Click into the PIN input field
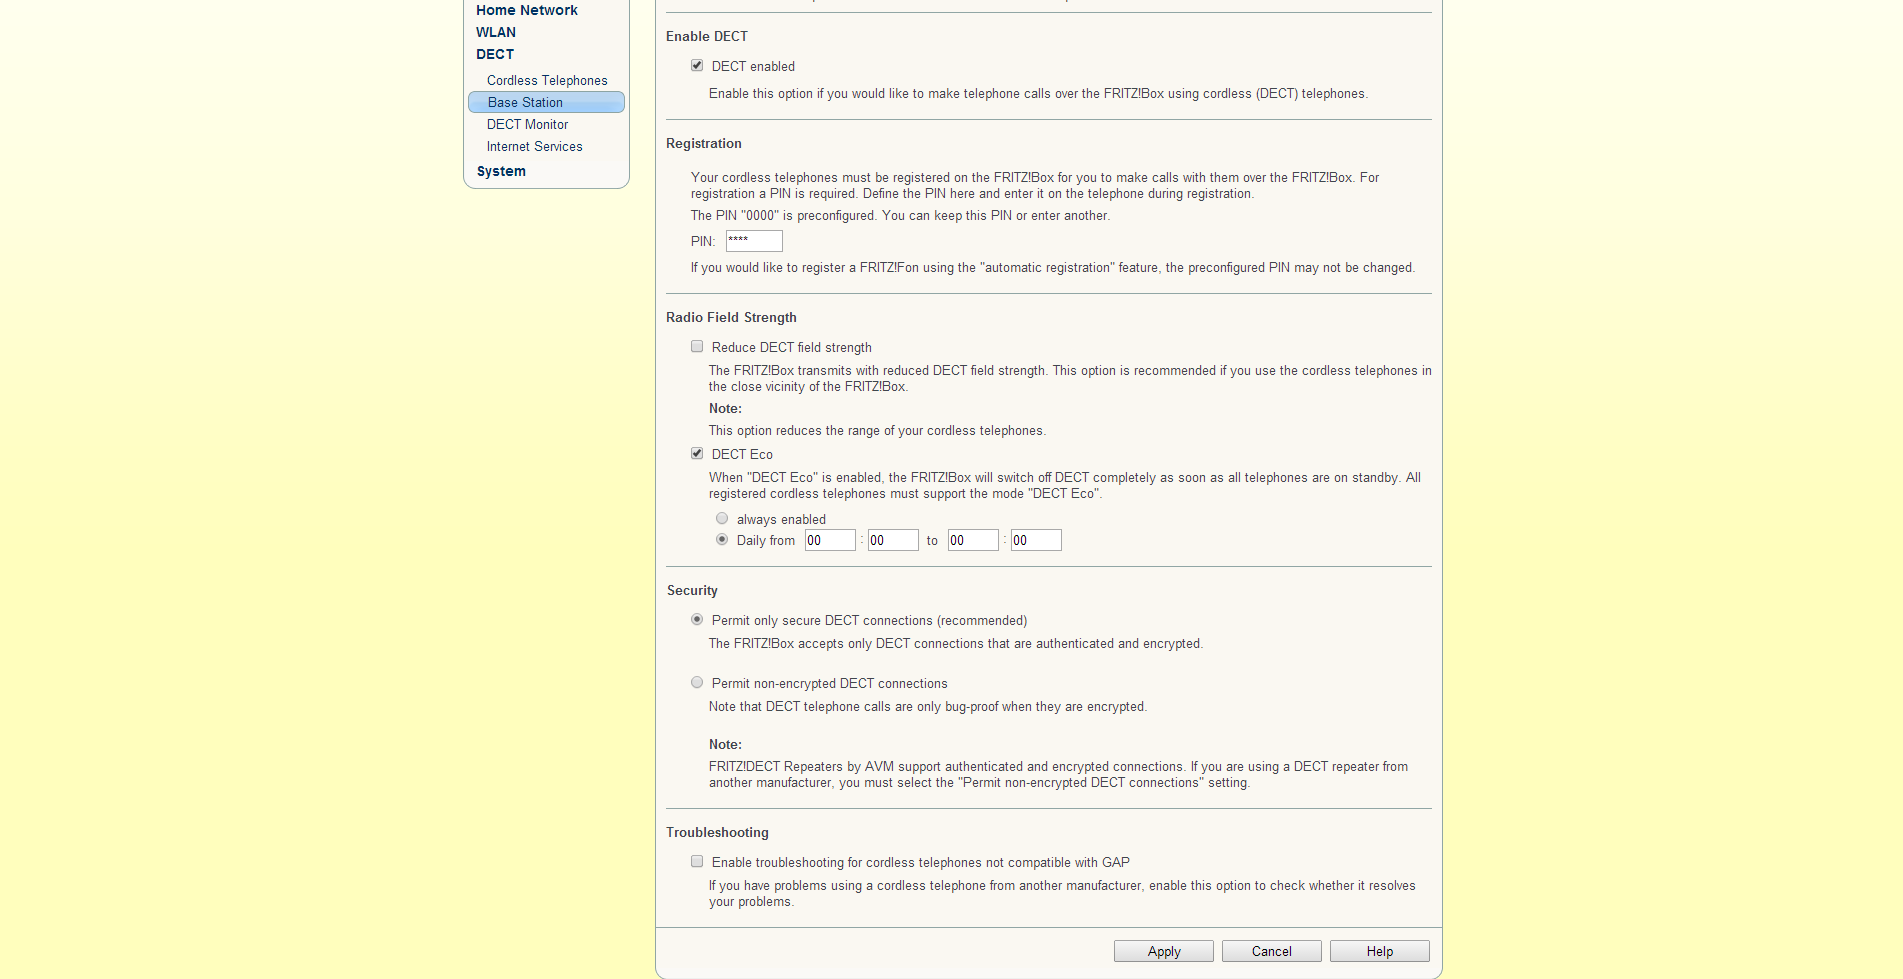Image resolution: width=1903 pixels, height=979 pixels. 754,241
